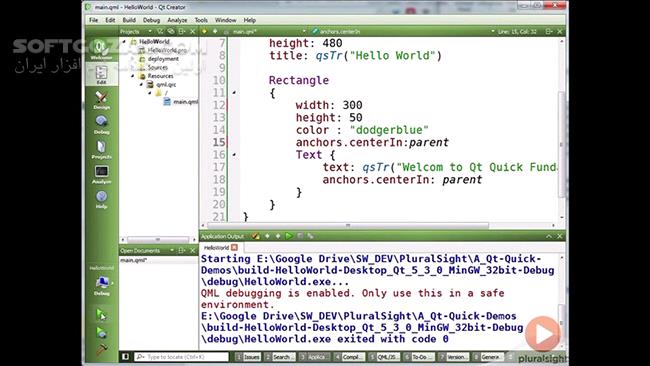Viewport: 650px width, 366px height.
Task: Filter the Projects tree
Action: pyautogui.click(x=160, y=32)
